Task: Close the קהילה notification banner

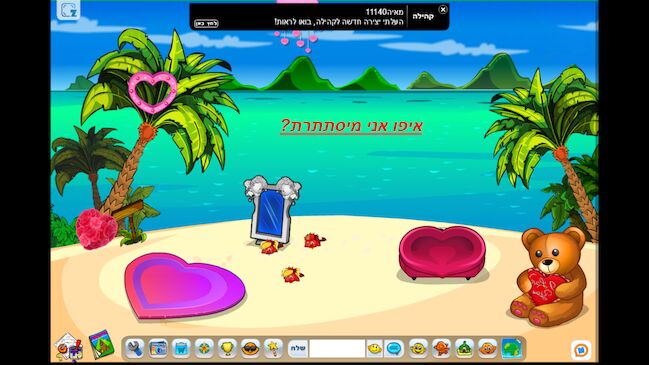Action: 442,10
